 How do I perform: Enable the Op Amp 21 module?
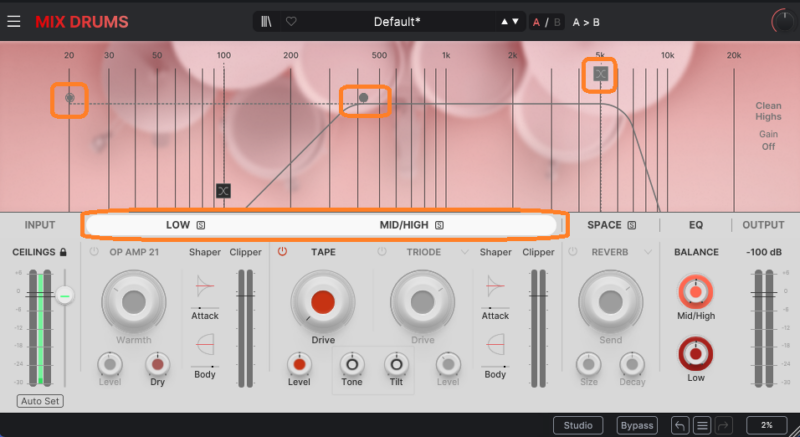[95, 252]
